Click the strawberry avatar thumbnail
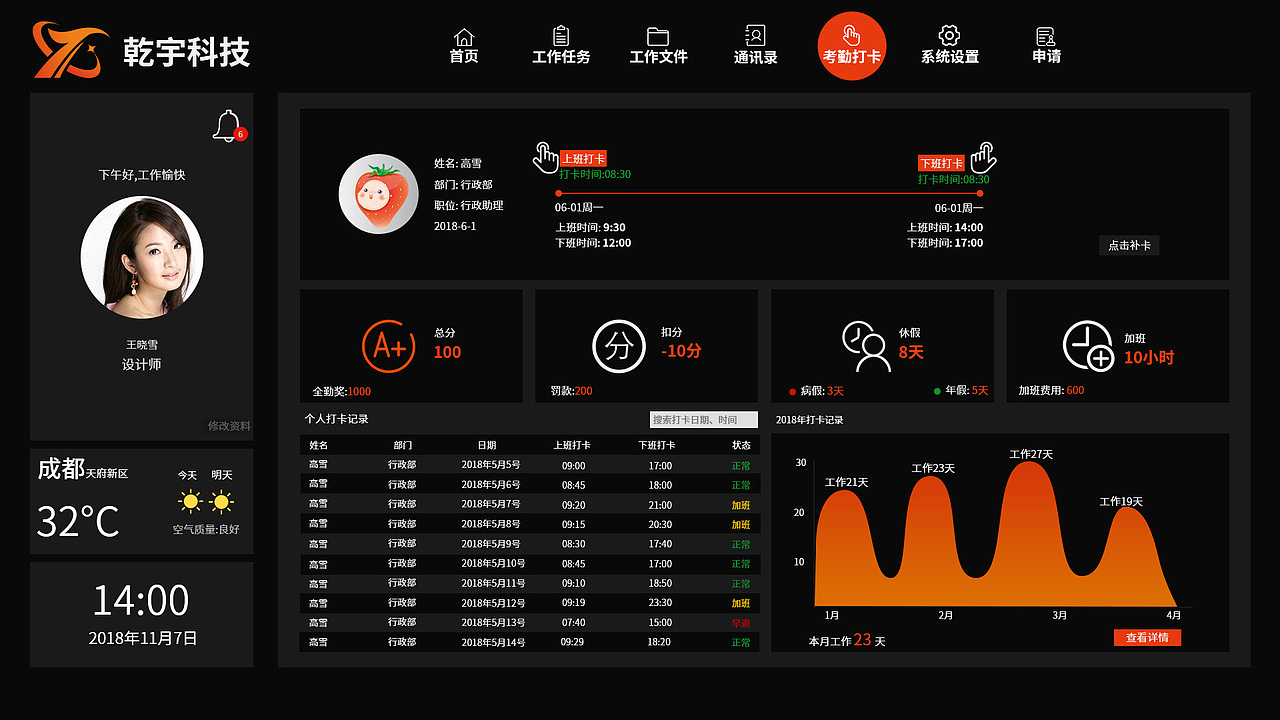Viewport: 1280px width, 720px height. tap(378, 191)
